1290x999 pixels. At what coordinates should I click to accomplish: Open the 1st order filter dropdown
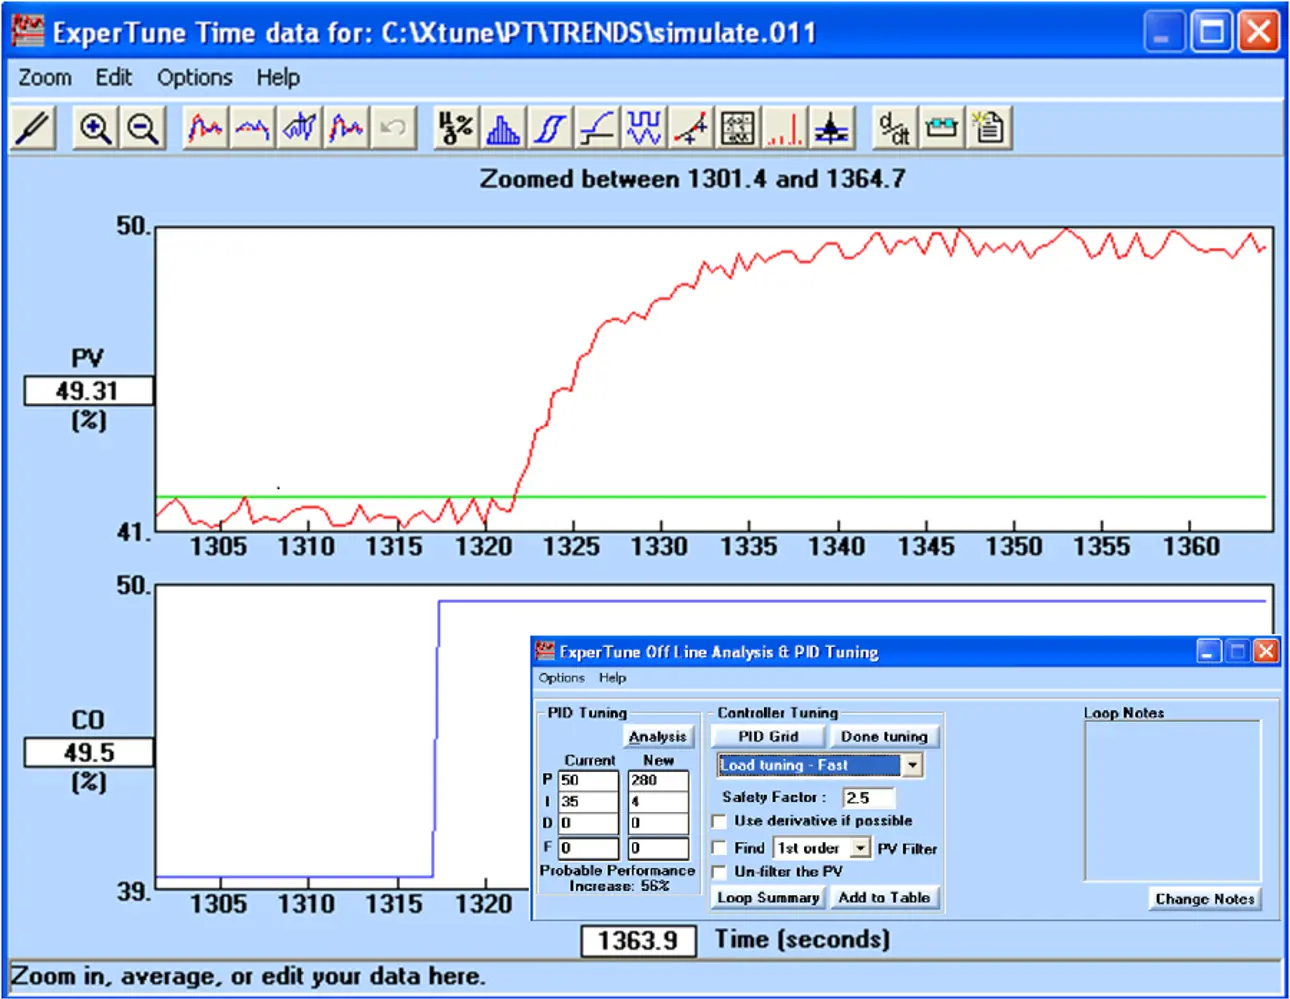[x=860, y=848]
